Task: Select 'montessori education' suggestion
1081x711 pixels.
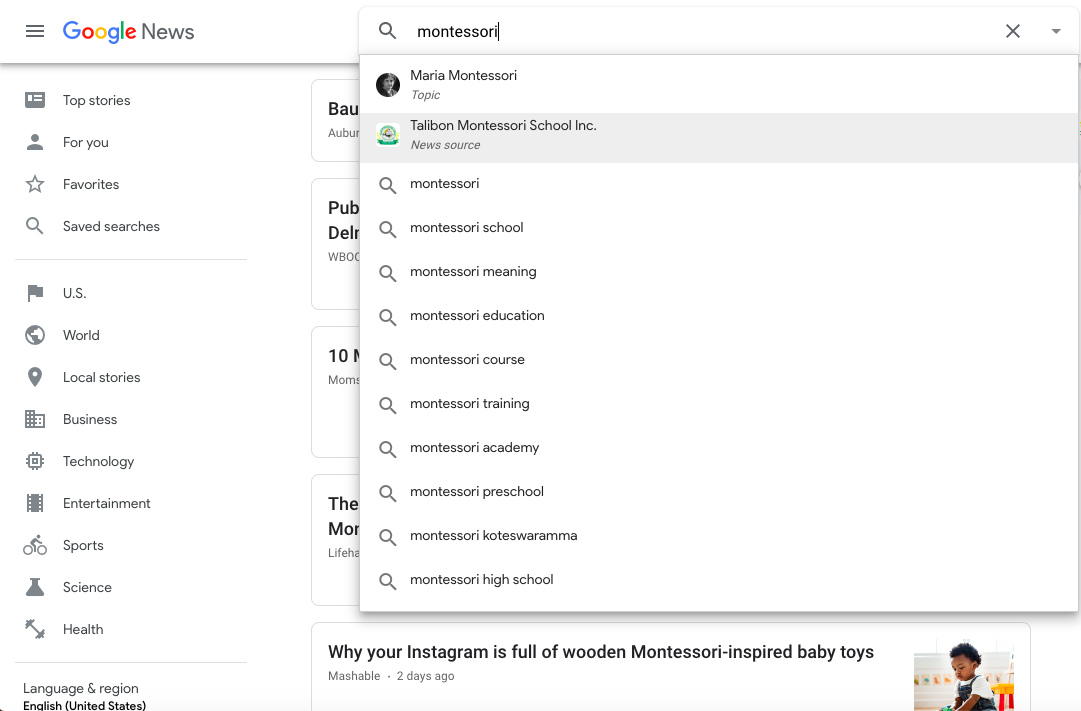Action: click(x=477, y=316)
